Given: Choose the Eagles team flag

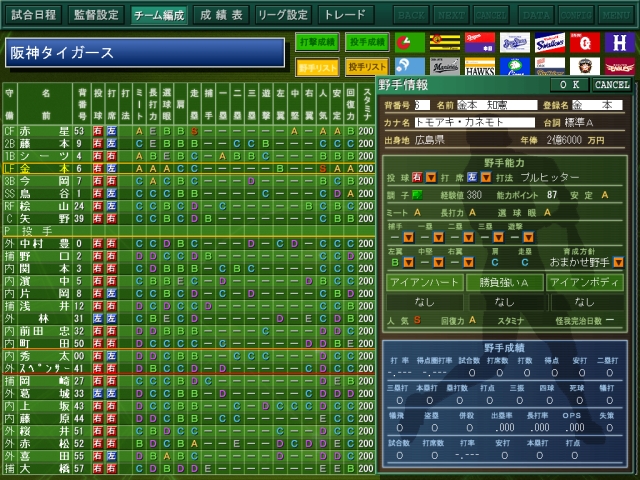Looking at the screenshot, I should point(620,67).
